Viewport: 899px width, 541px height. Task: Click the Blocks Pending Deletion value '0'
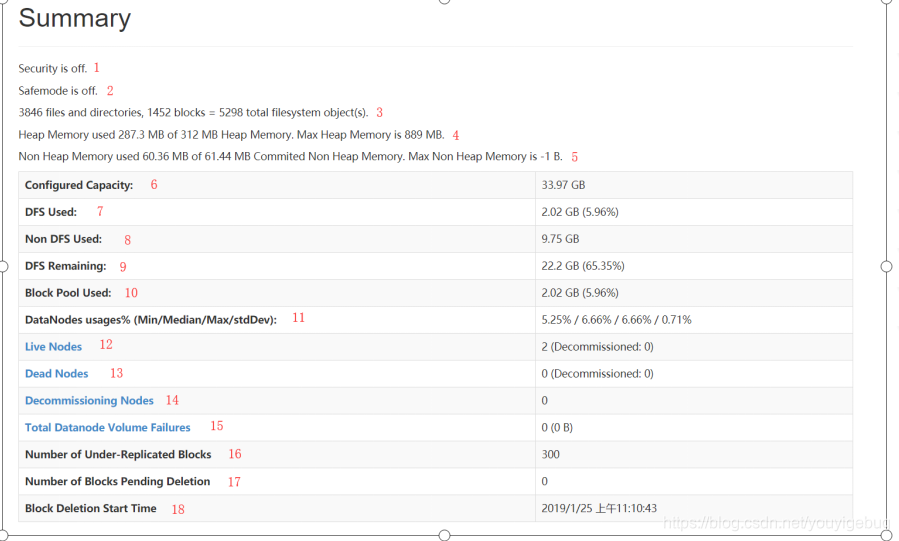[x=545, y=481]
